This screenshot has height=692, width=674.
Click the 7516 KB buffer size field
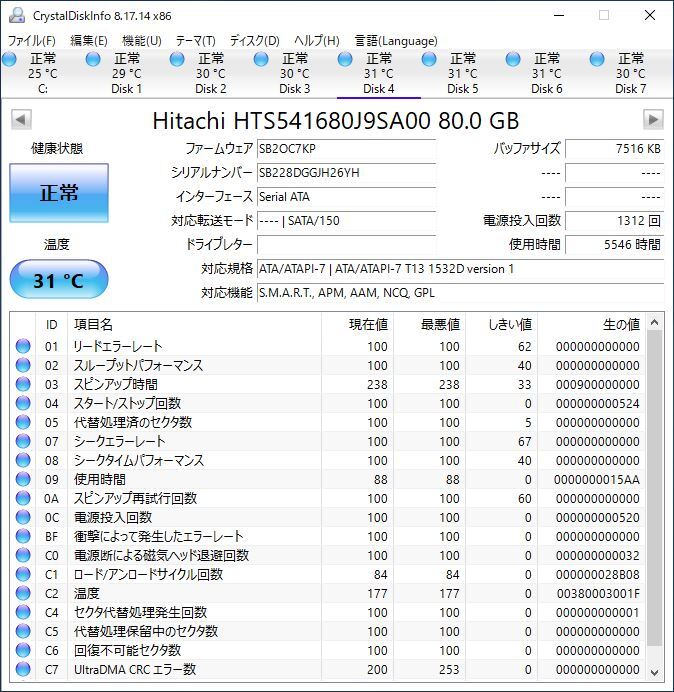614,149
